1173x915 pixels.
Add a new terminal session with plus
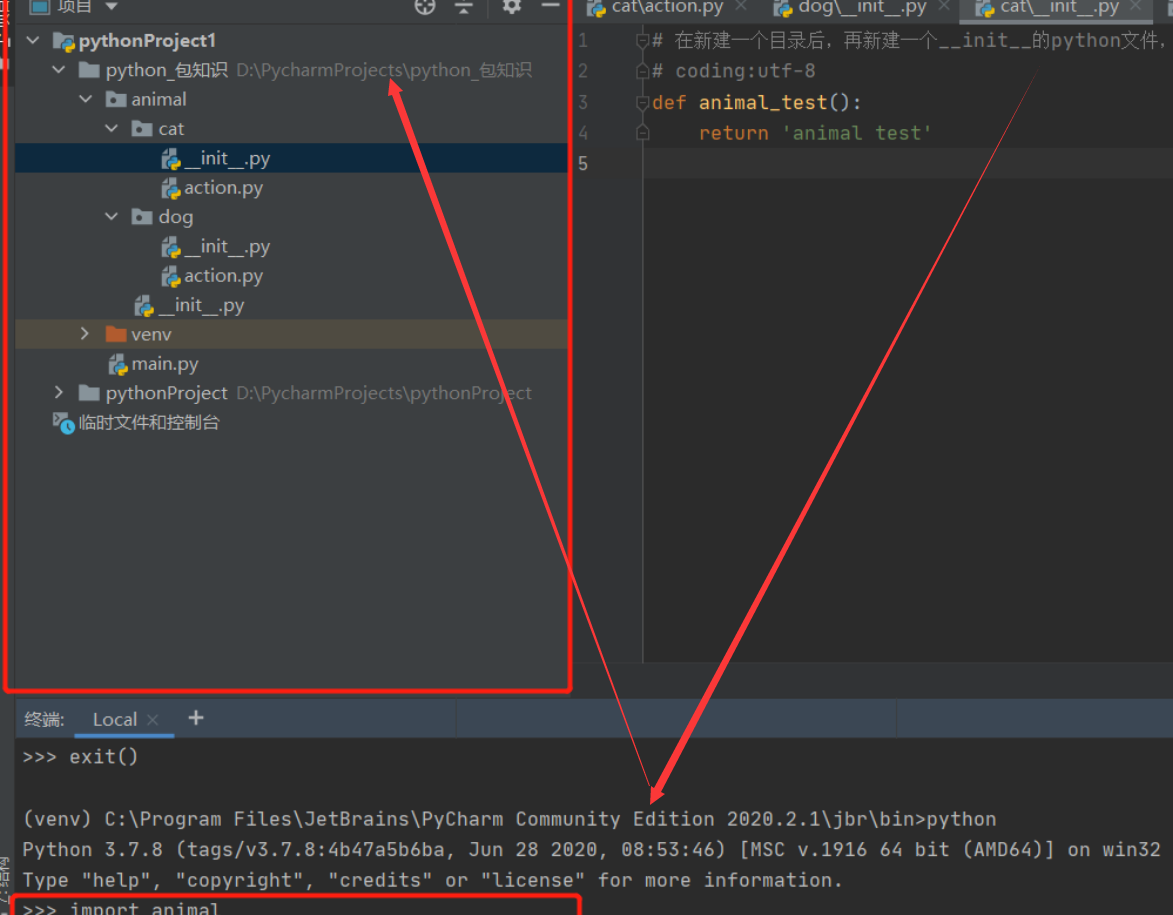pos(196,718)
